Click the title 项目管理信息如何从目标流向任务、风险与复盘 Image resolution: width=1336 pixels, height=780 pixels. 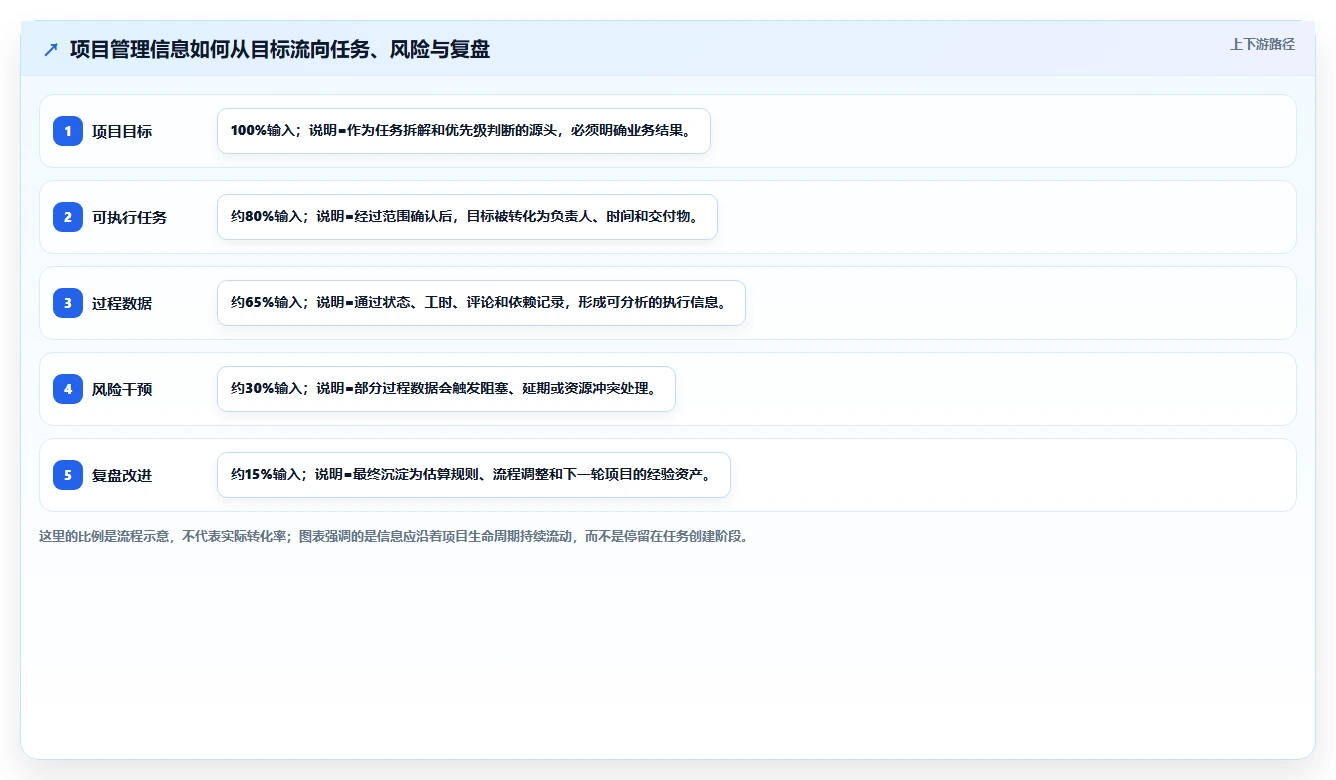pyautogui.click(x=280, y=49)
